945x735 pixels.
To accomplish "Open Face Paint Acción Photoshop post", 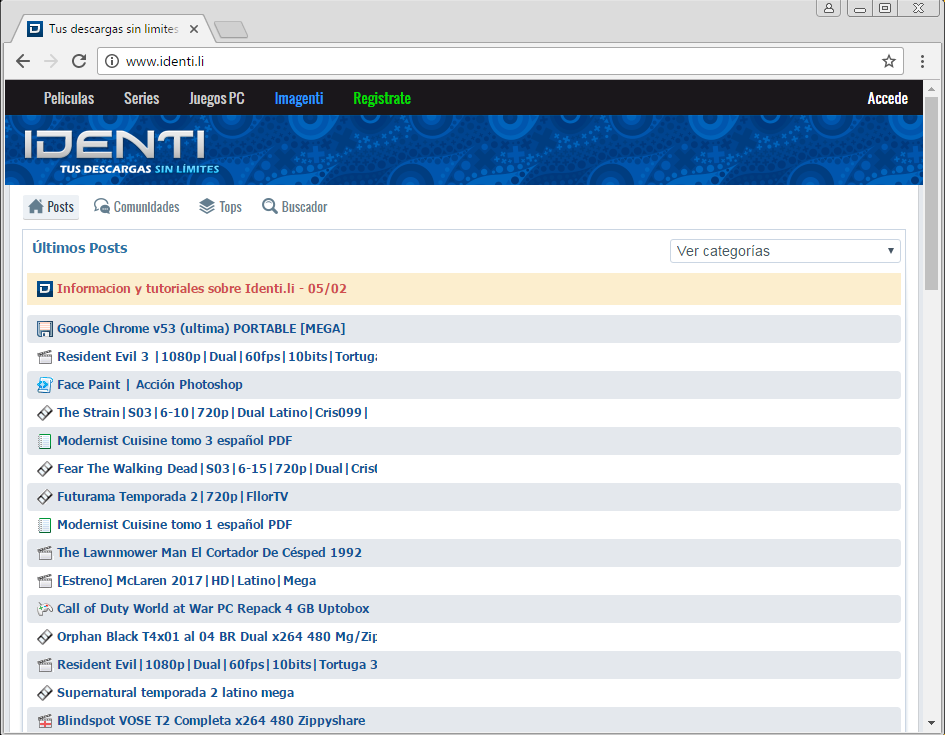I will click(150, 384).
